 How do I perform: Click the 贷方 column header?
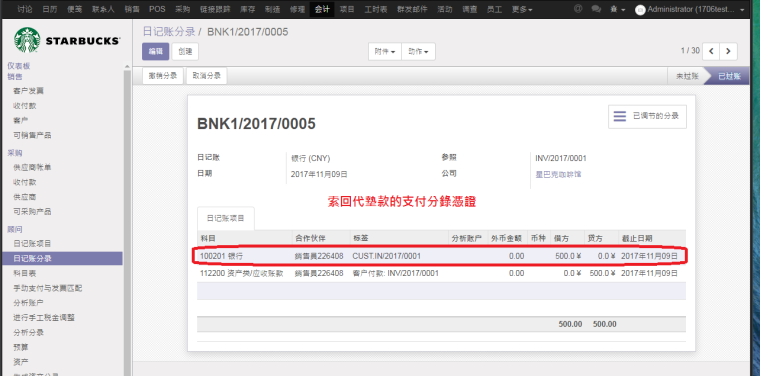click(x=595, y=238)
